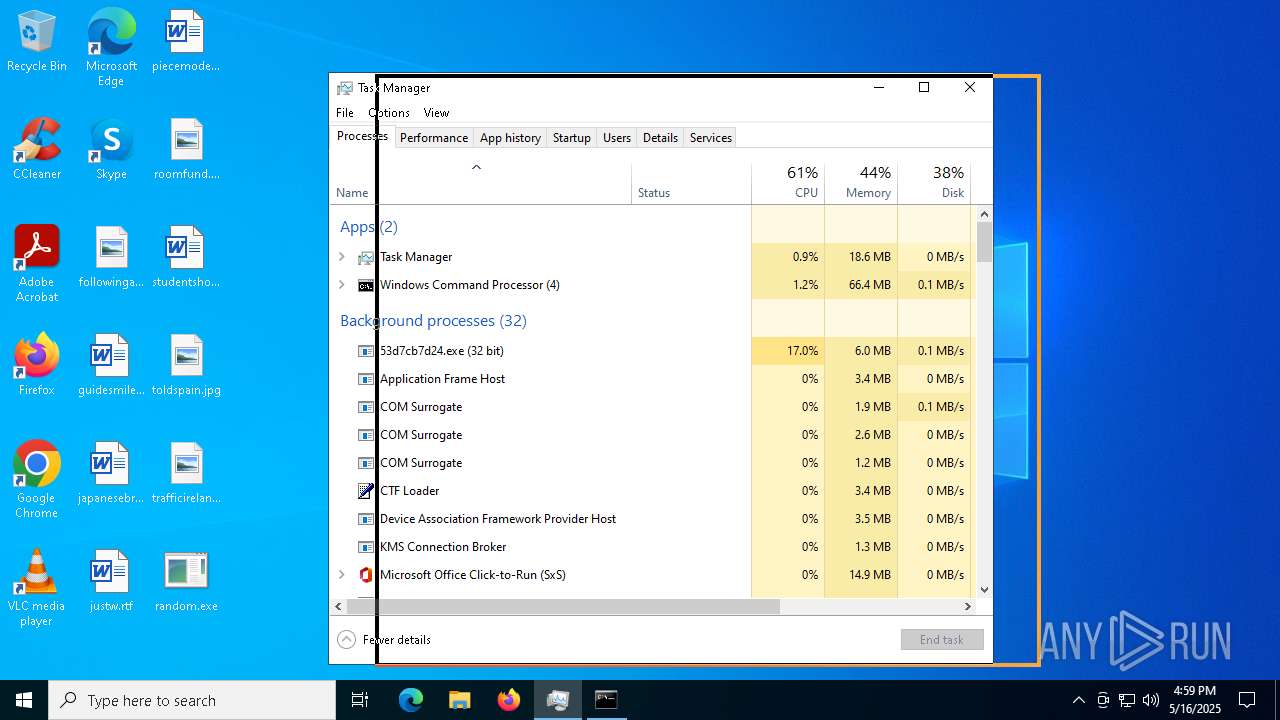Open Adobe Acrobat desktop shortcut
This screenshot has height=720, width=1280.
click(37, 265)
